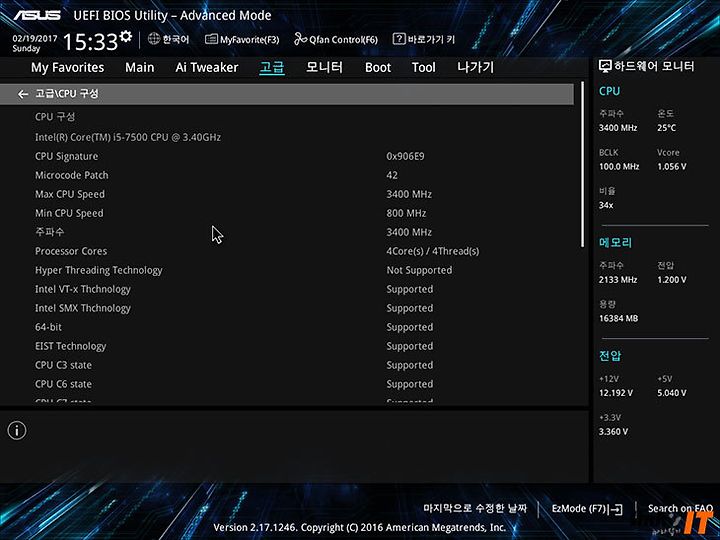Image resolution: width=720 pixels, height=540 pixels.
Task: Click the globe language icon
Action: click(154, 39)
